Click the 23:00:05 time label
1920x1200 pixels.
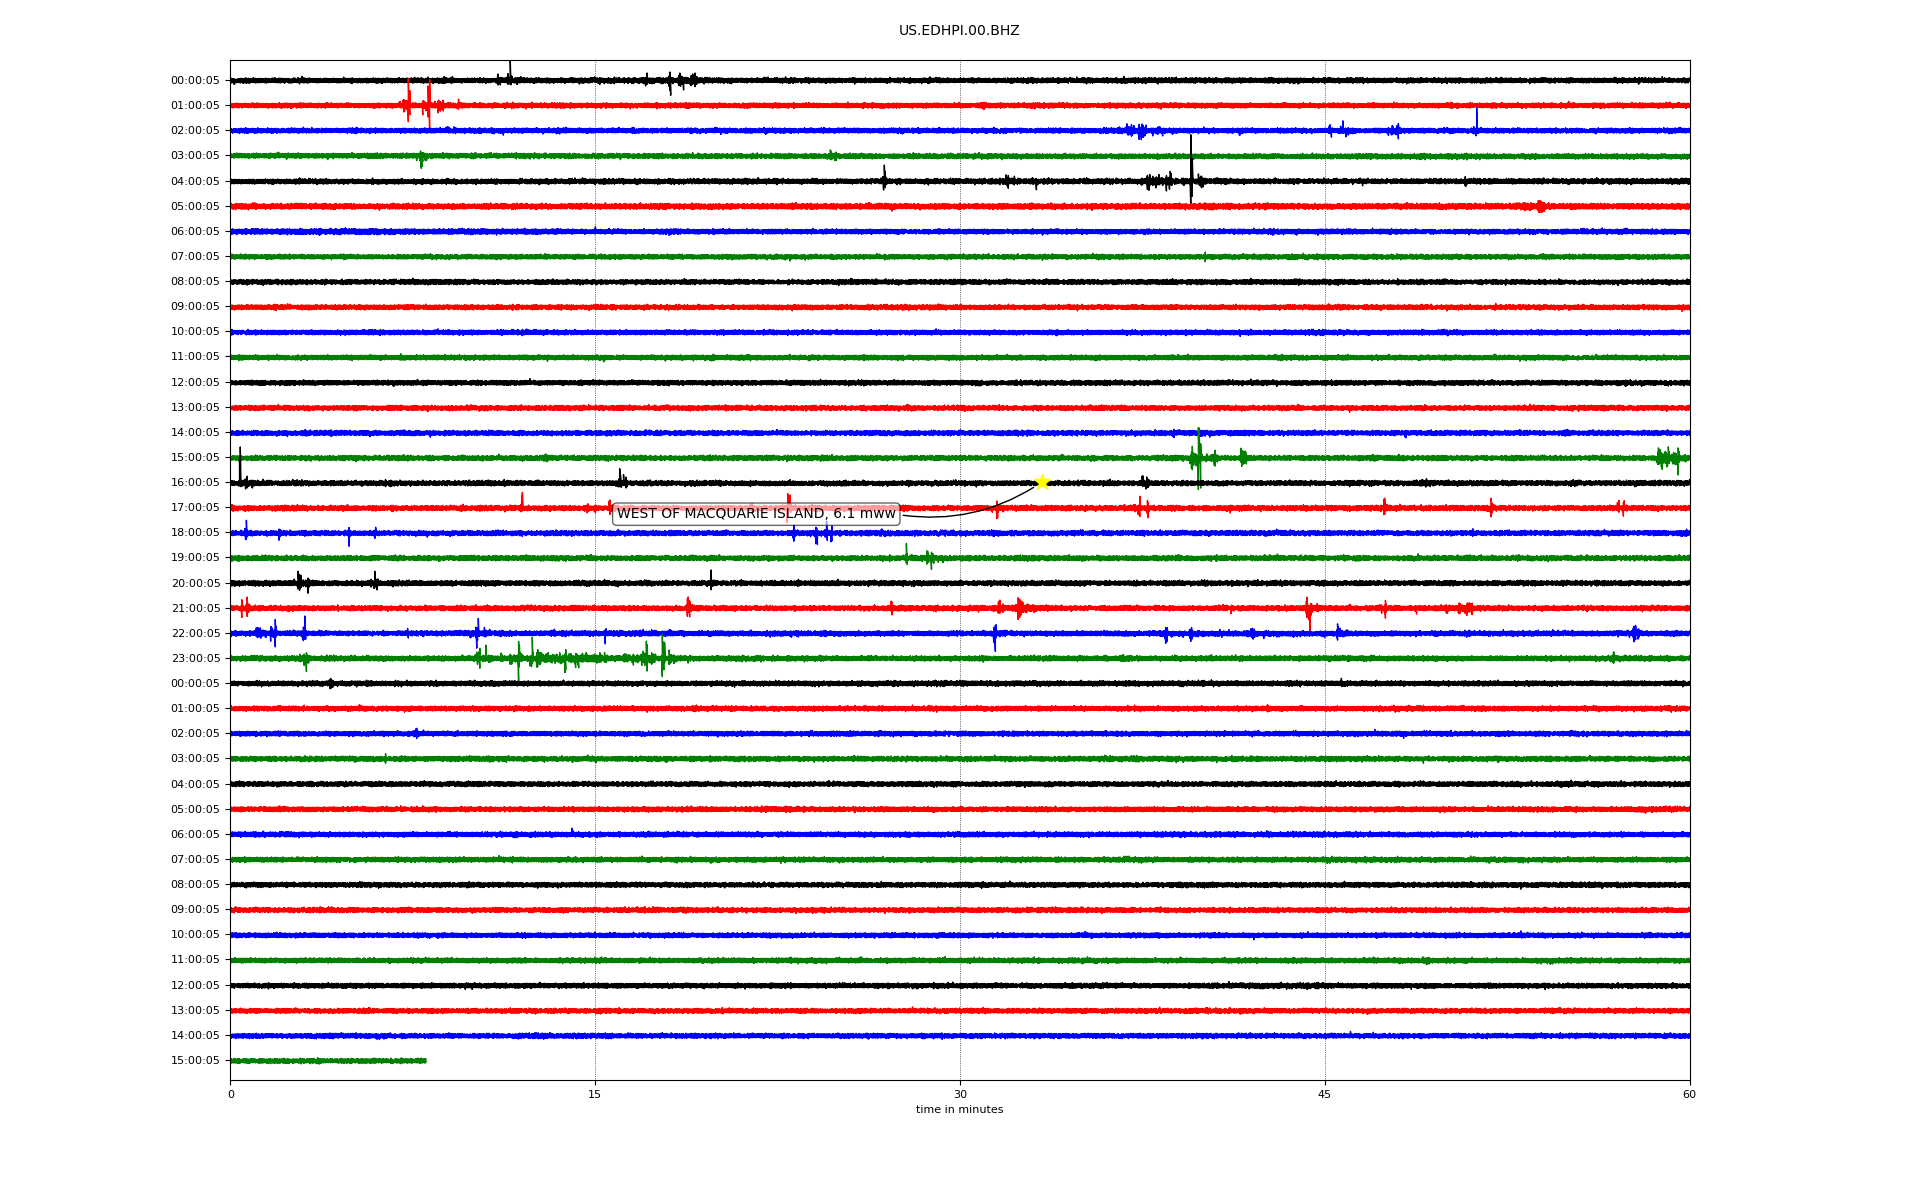point(195,659)
